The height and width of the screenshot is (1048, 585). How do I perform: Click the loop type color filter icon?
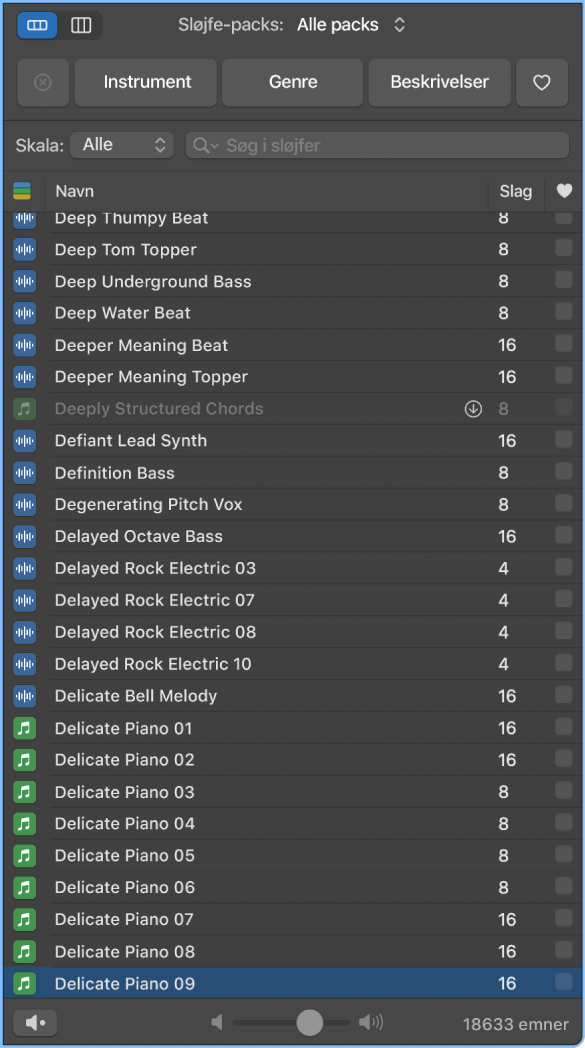(x=22, y=191)
